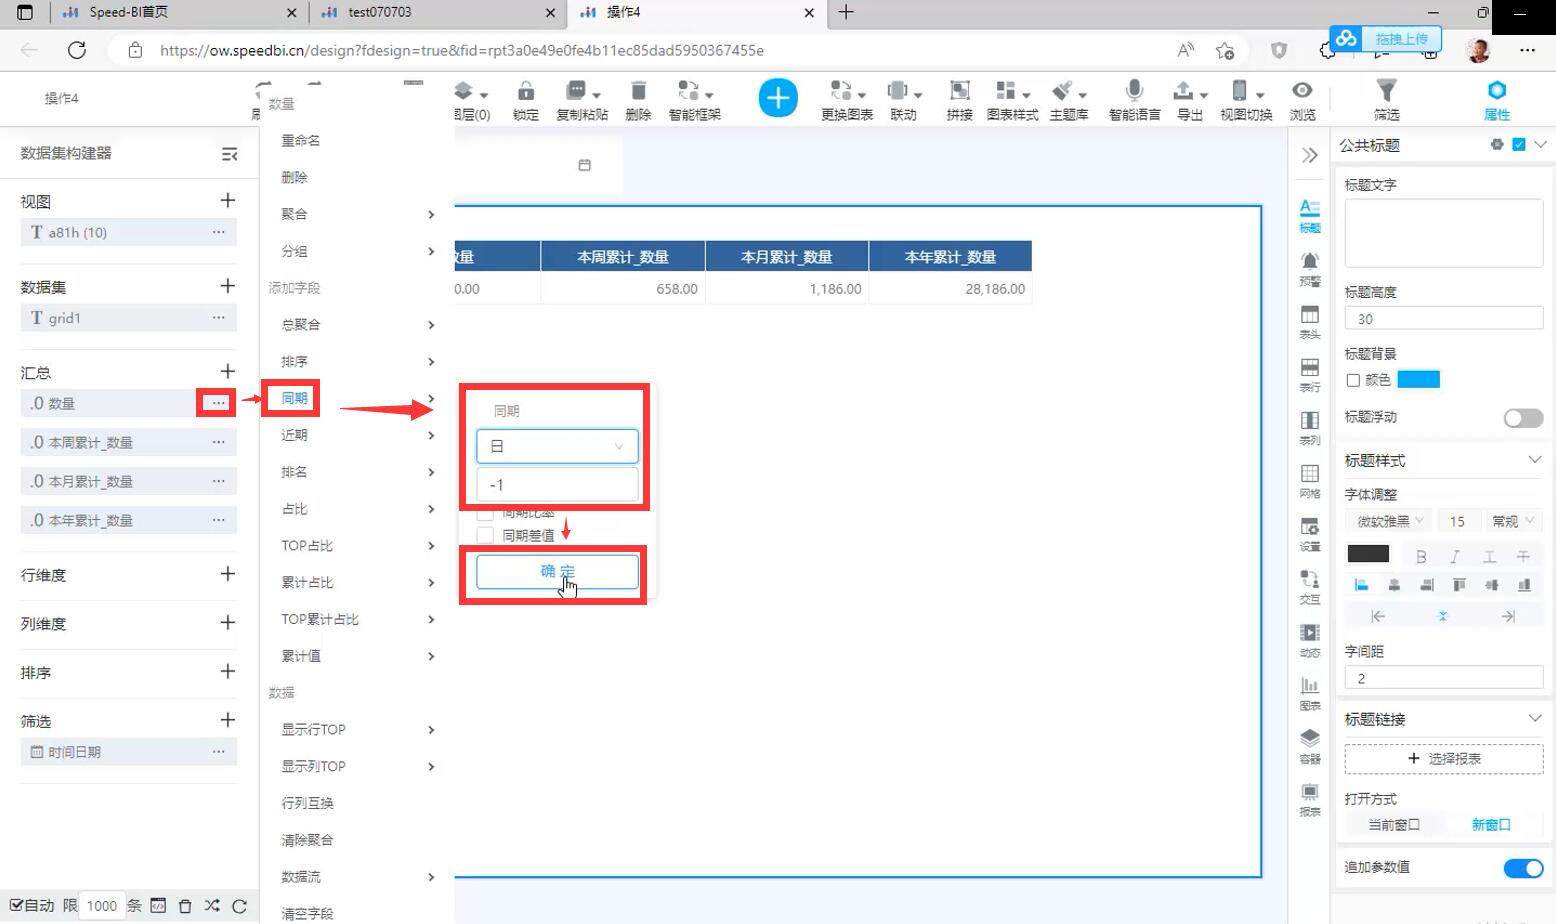
Task: Click the browse (浏览) eye icon
Action: pyautogui.click(x=1302, y=99)
